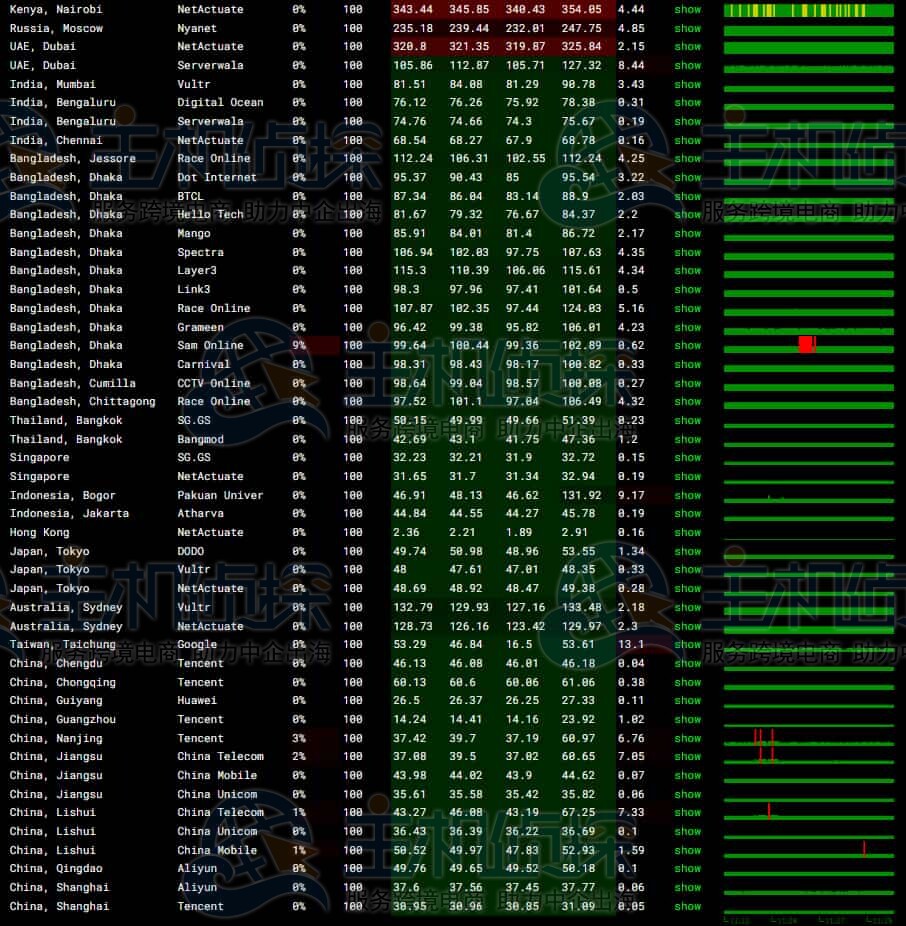Click show for Singapore NetActuate row

(687, 477)
